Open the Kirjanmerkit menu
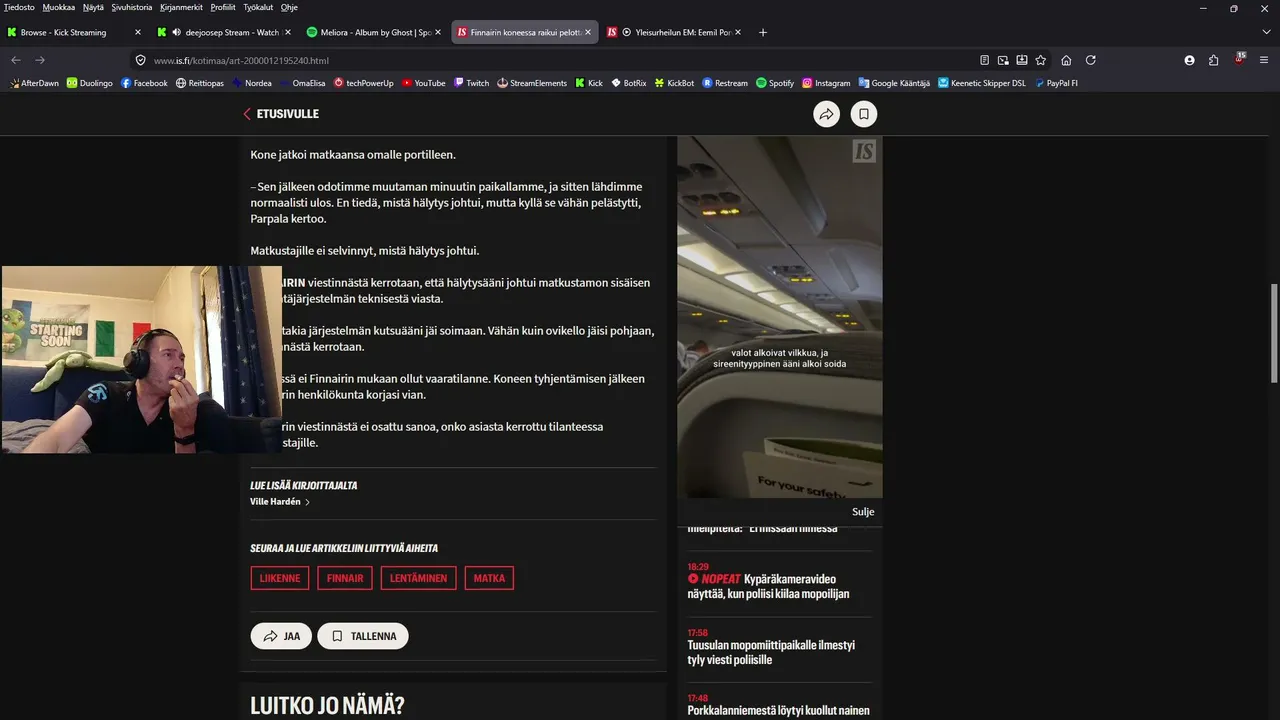 click(x=181, y=7)
